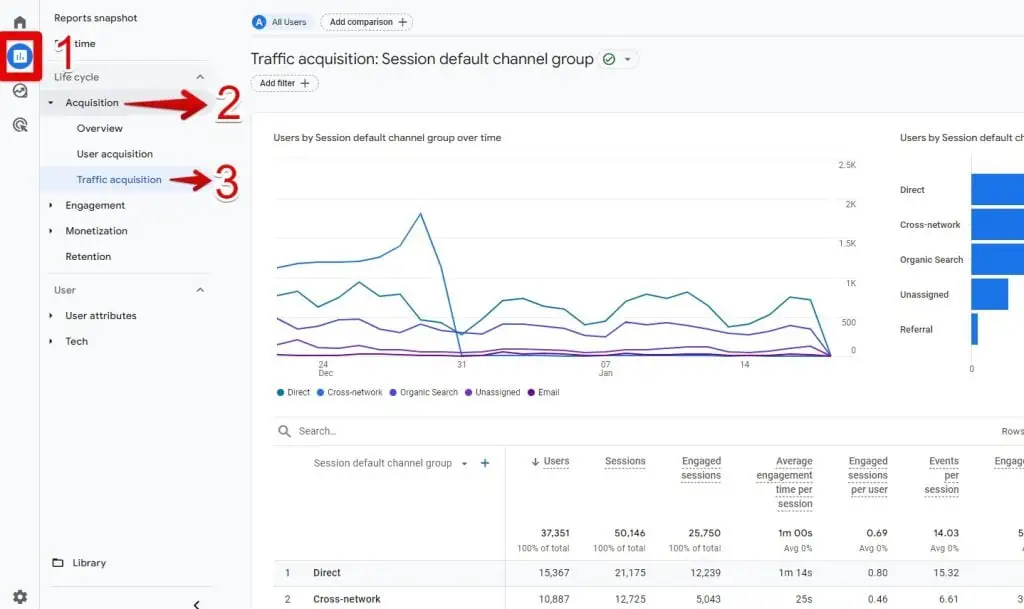This screenshot has height=609, width=1024.
Task: Toggle the Email series in the chart legend
Action: 544,392
